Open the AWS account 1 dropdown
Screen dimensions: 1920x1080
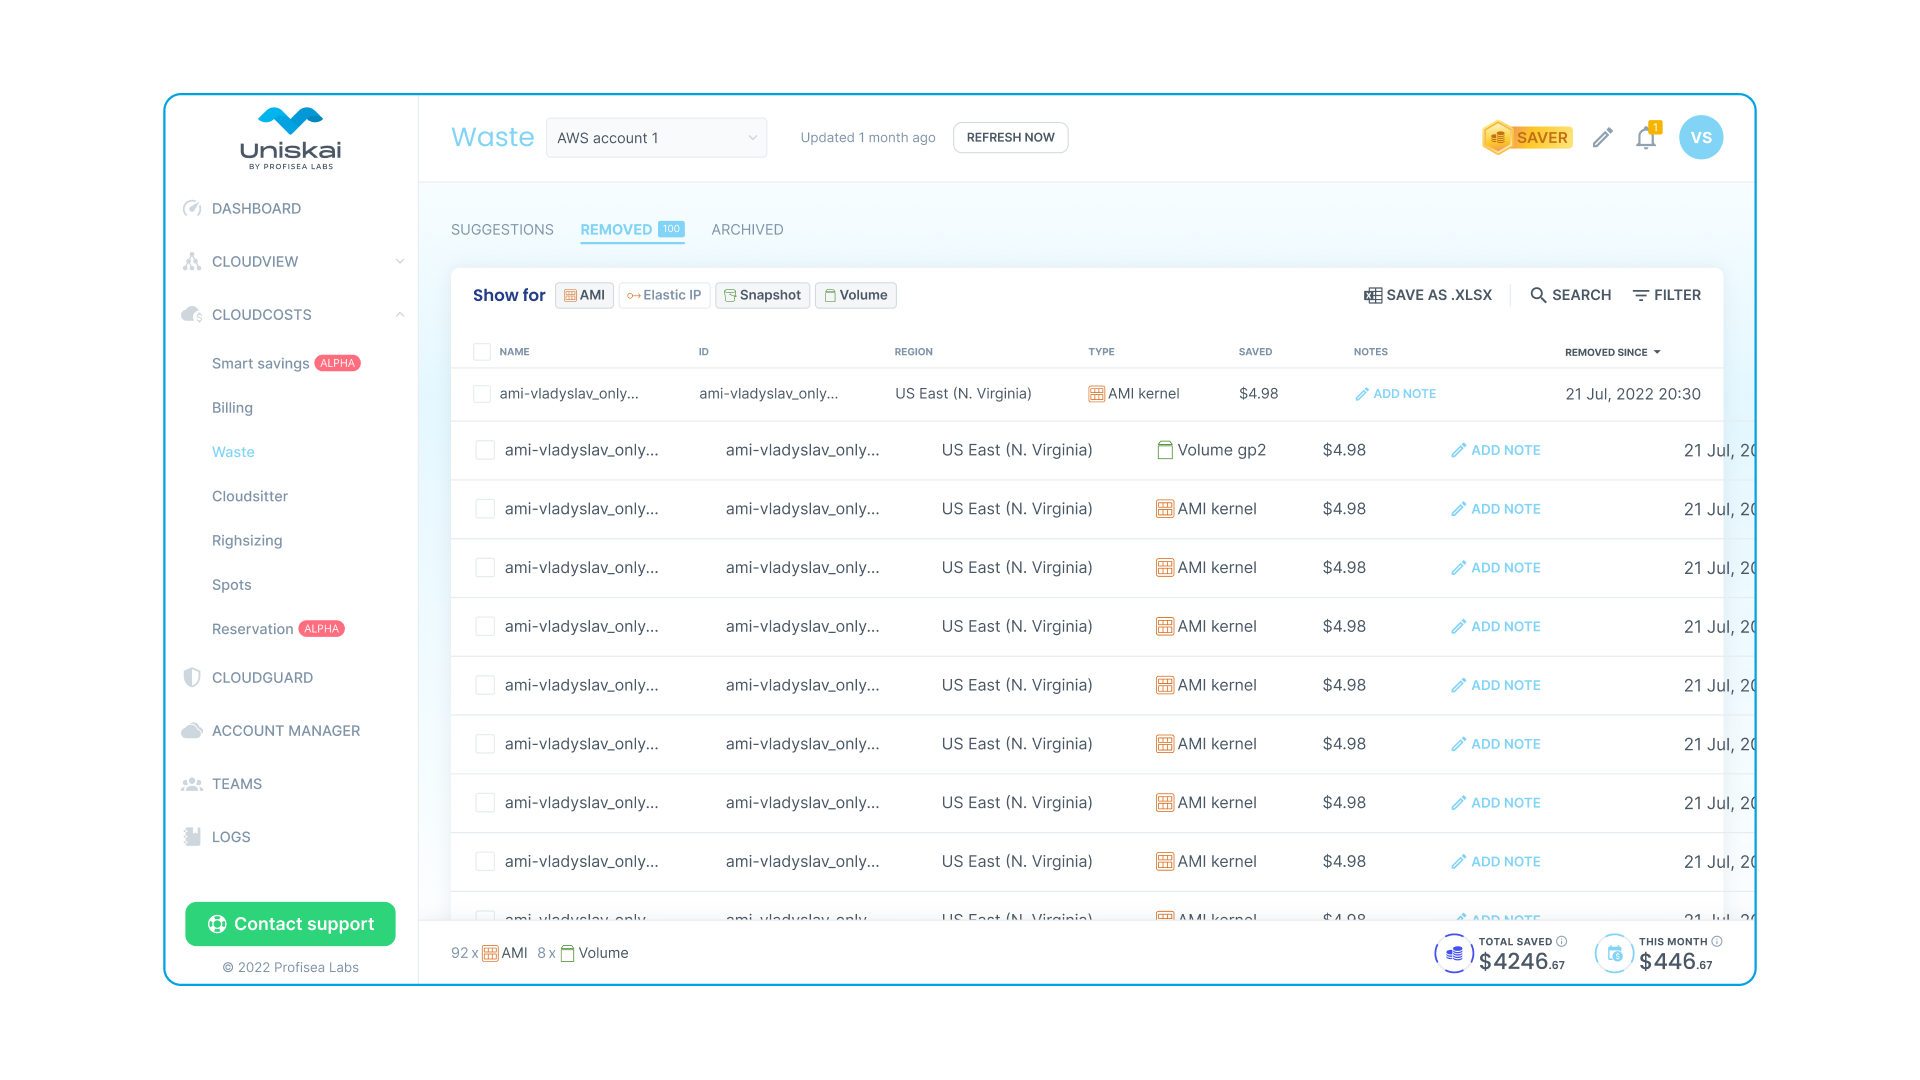[x=655, y=137]
